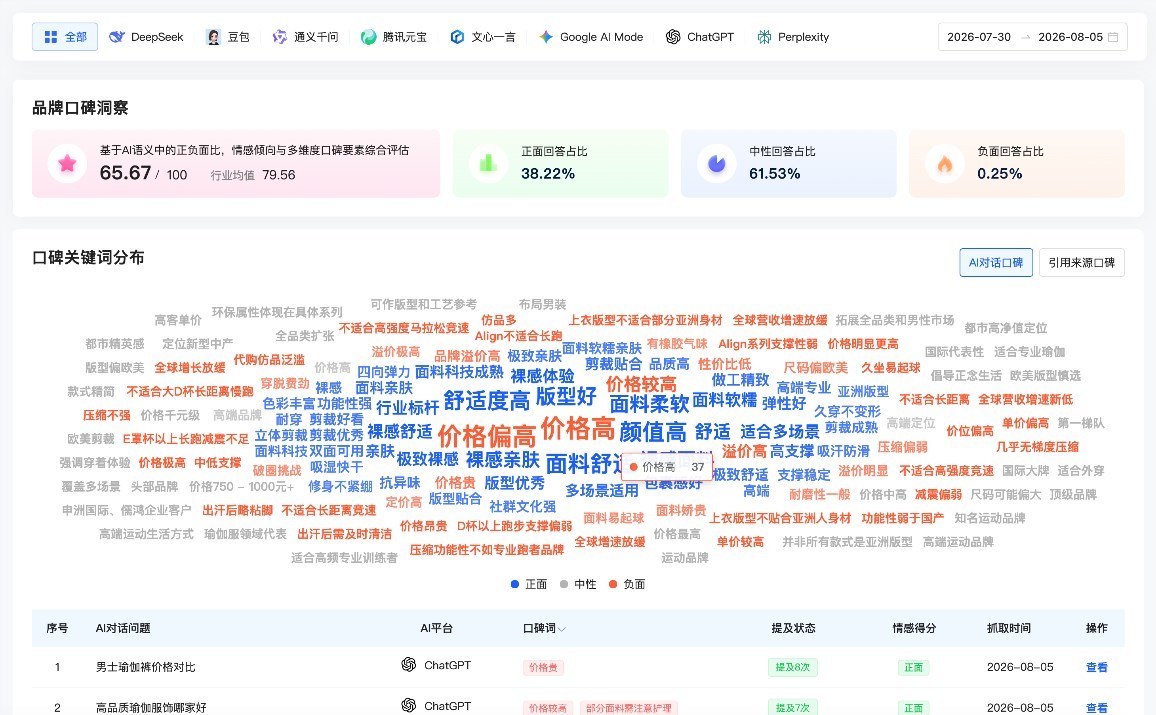Click the 腾讯元宝 green logo icon
This screenshot has height=715, width=1156.
click(x=368, y=37)
